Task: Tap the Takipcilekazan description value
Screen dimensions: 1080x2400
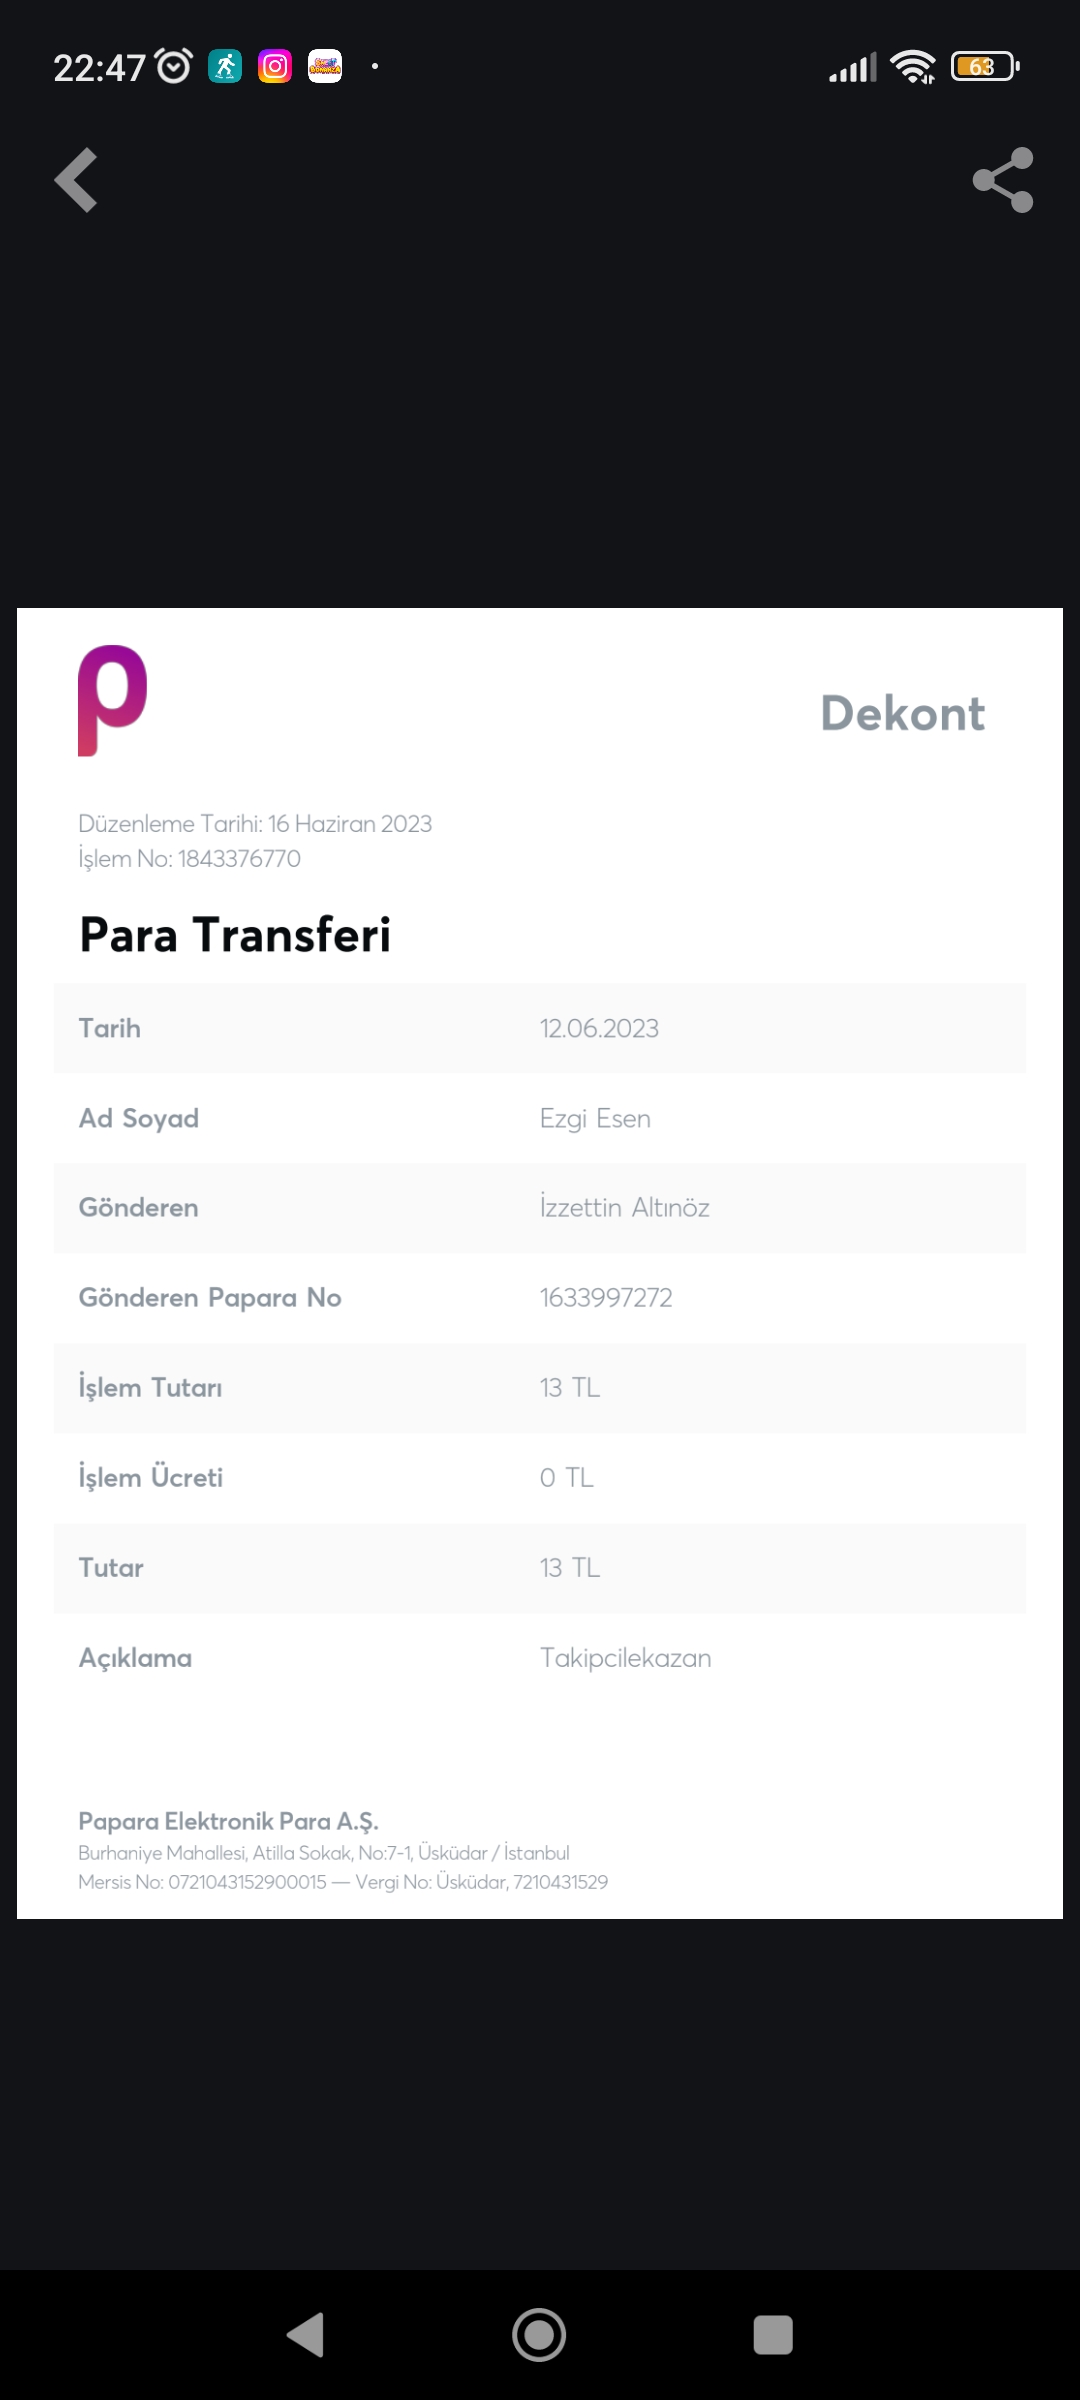Action: point(626,1658)
